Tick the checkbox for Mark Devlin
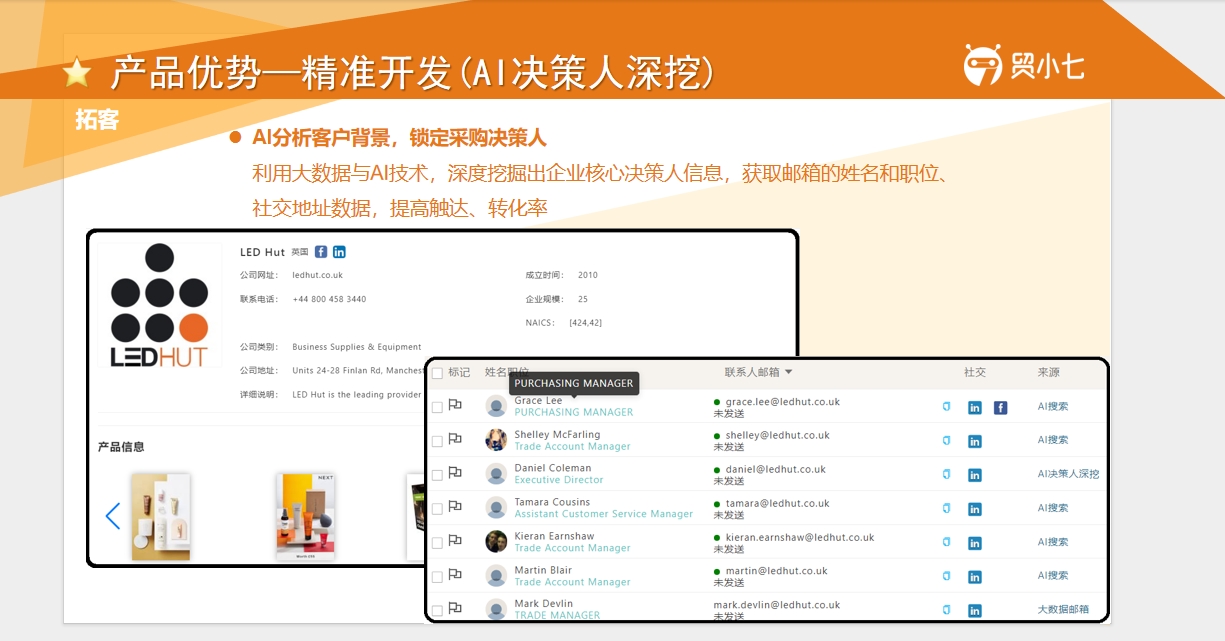 (x=437, y=611)
